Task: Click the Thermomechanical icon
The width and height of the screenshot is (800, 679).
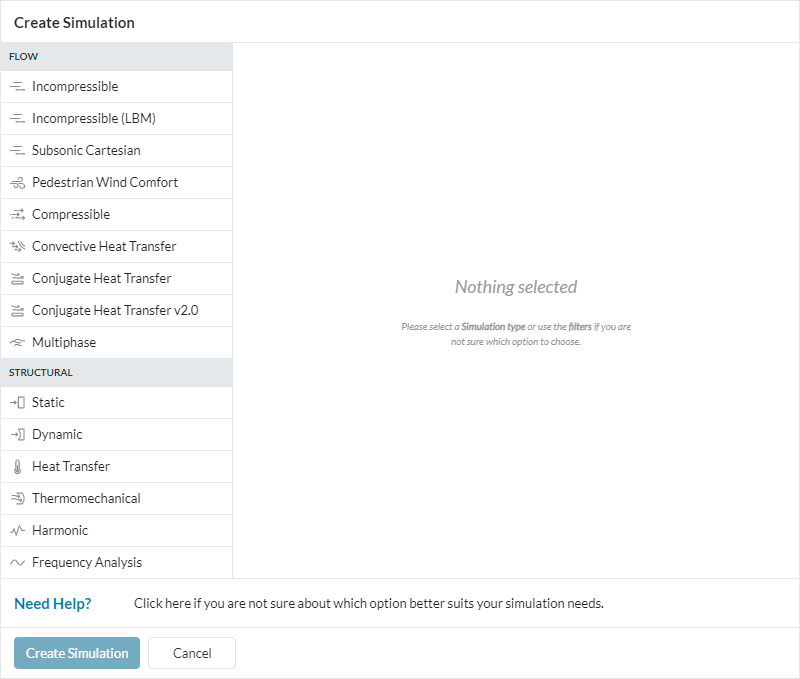Action: 17,499
